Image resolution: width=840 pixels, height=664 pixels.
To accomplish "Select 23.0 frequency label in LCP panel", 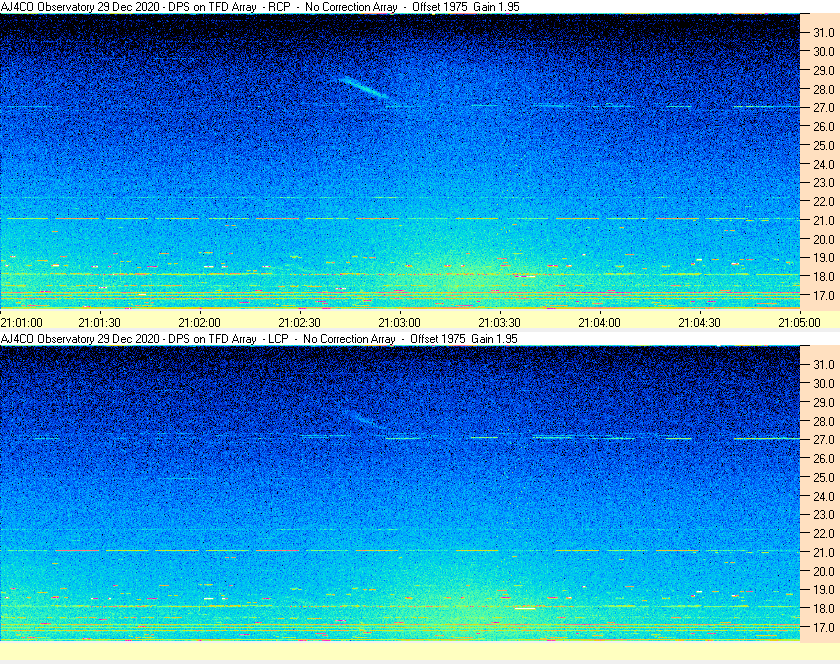I will pyautogui.click(x=824, y=514).
